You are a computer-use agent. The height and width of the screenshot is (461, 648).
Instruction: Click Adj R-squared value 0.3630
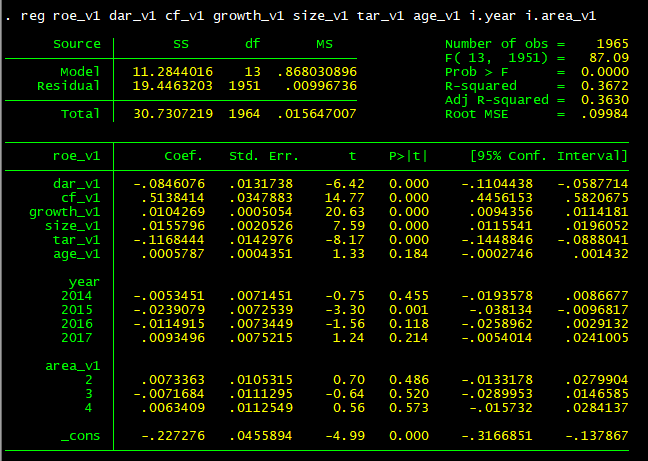tap(605, 100)
